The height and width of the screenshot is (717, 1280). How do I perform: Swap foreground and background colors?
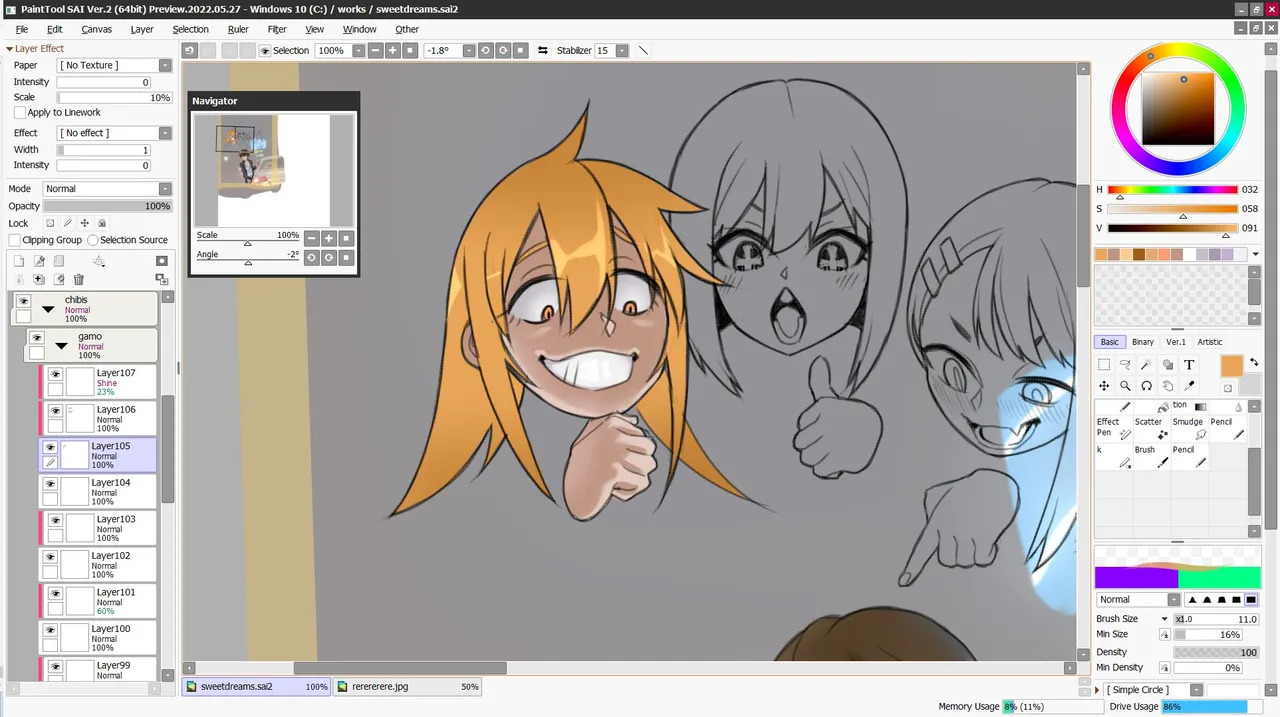(1254, 362)
